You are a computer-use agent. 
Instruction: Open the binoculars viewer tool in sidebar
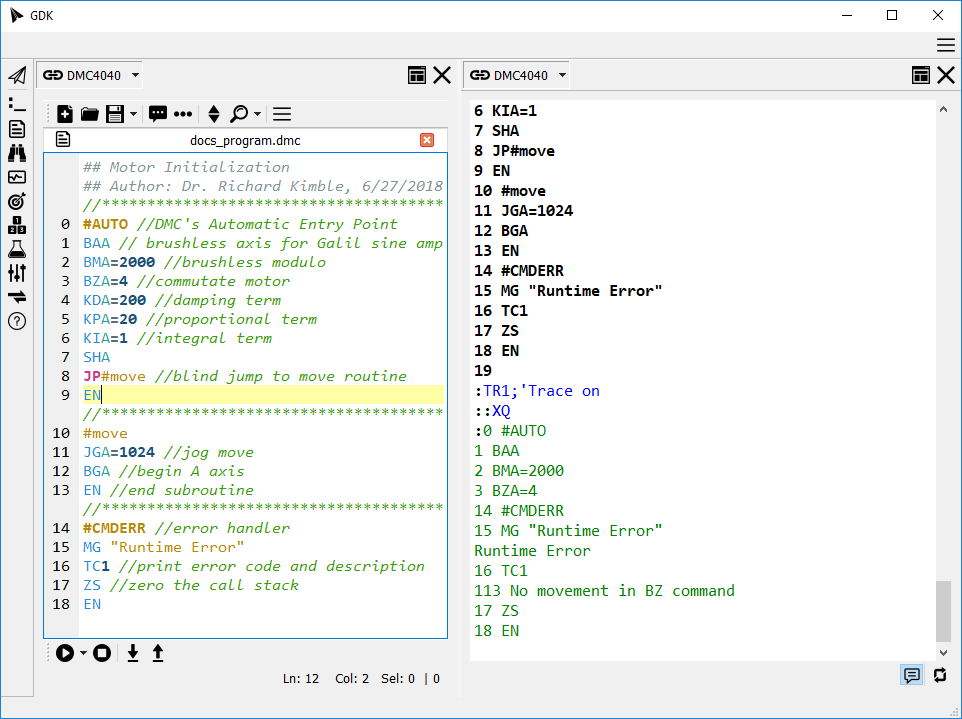click(x=17, y=153)
